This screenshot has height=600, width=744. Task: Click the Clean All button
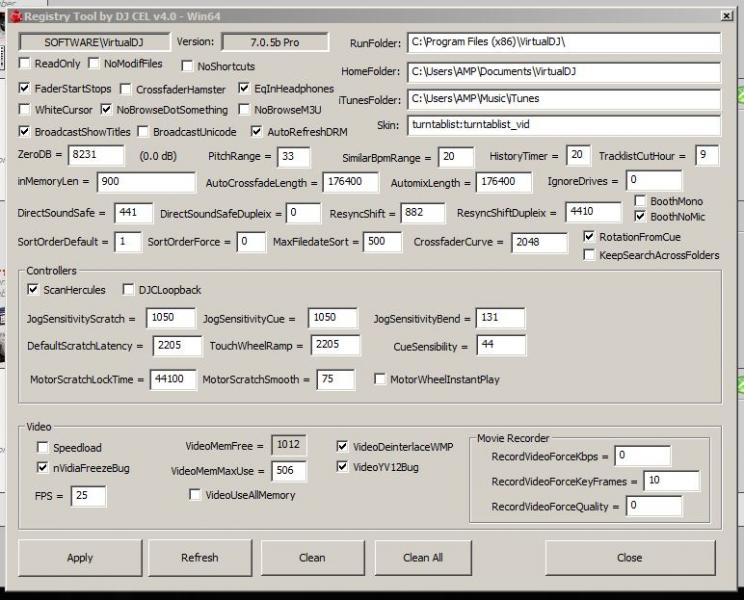(423, 558)
